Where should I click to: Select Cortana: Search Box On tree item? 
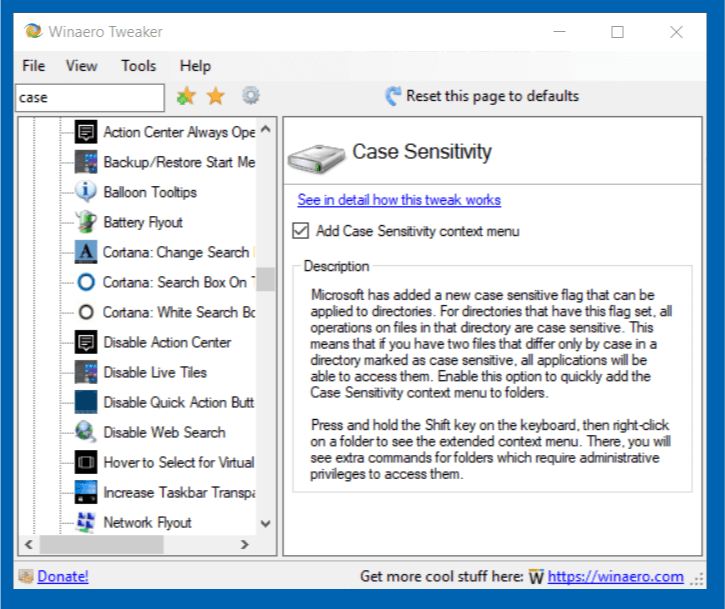coord(178,282)
